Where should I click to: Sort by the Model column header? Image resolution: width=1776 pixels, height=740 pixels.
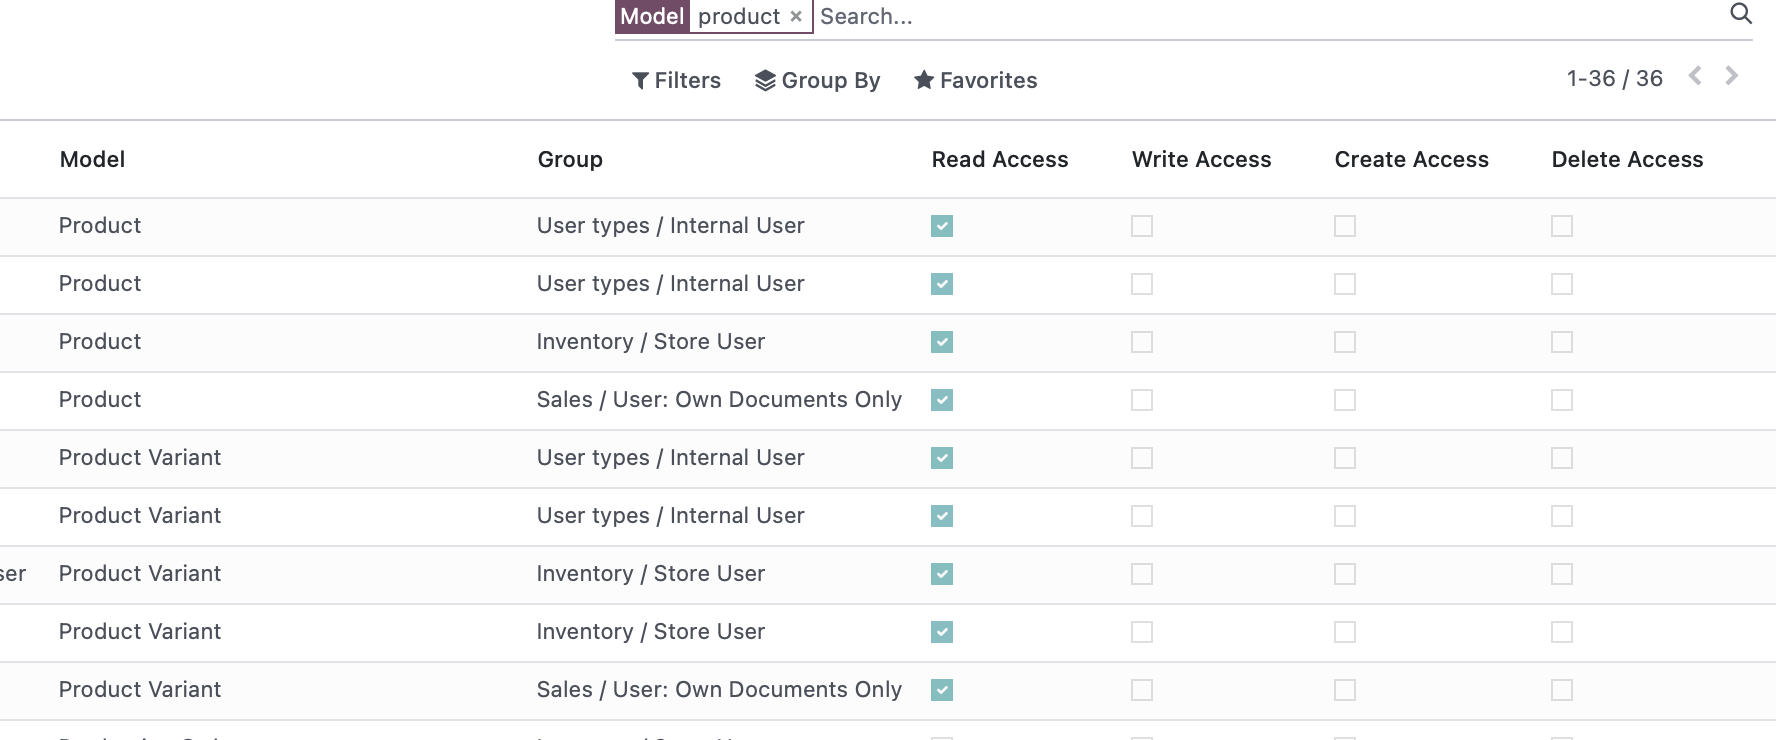93,160
